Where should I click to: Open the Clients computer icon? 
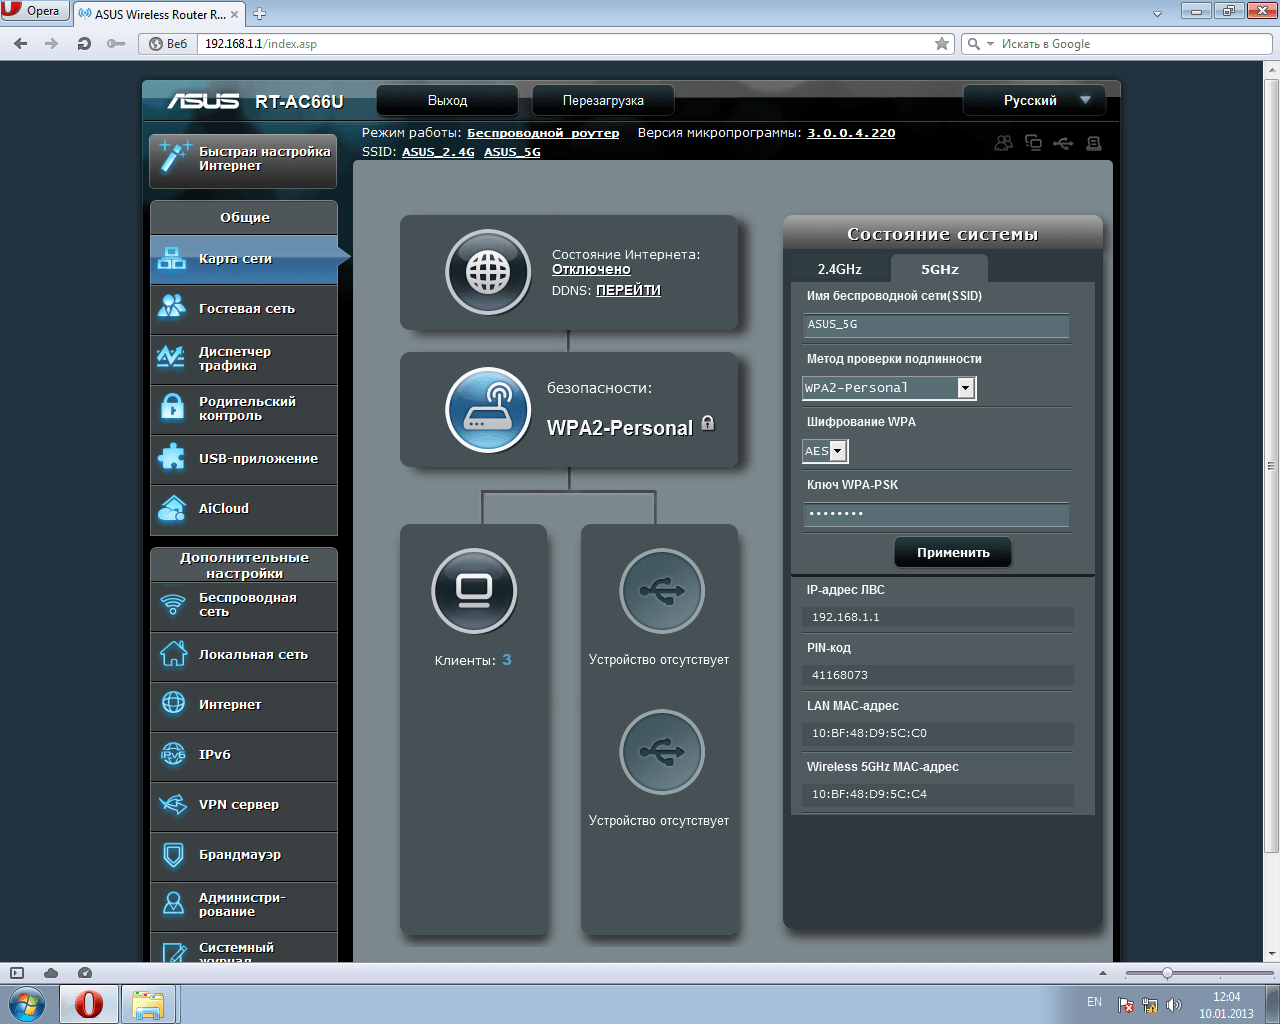pyautogui.click(x=474, y=591)
